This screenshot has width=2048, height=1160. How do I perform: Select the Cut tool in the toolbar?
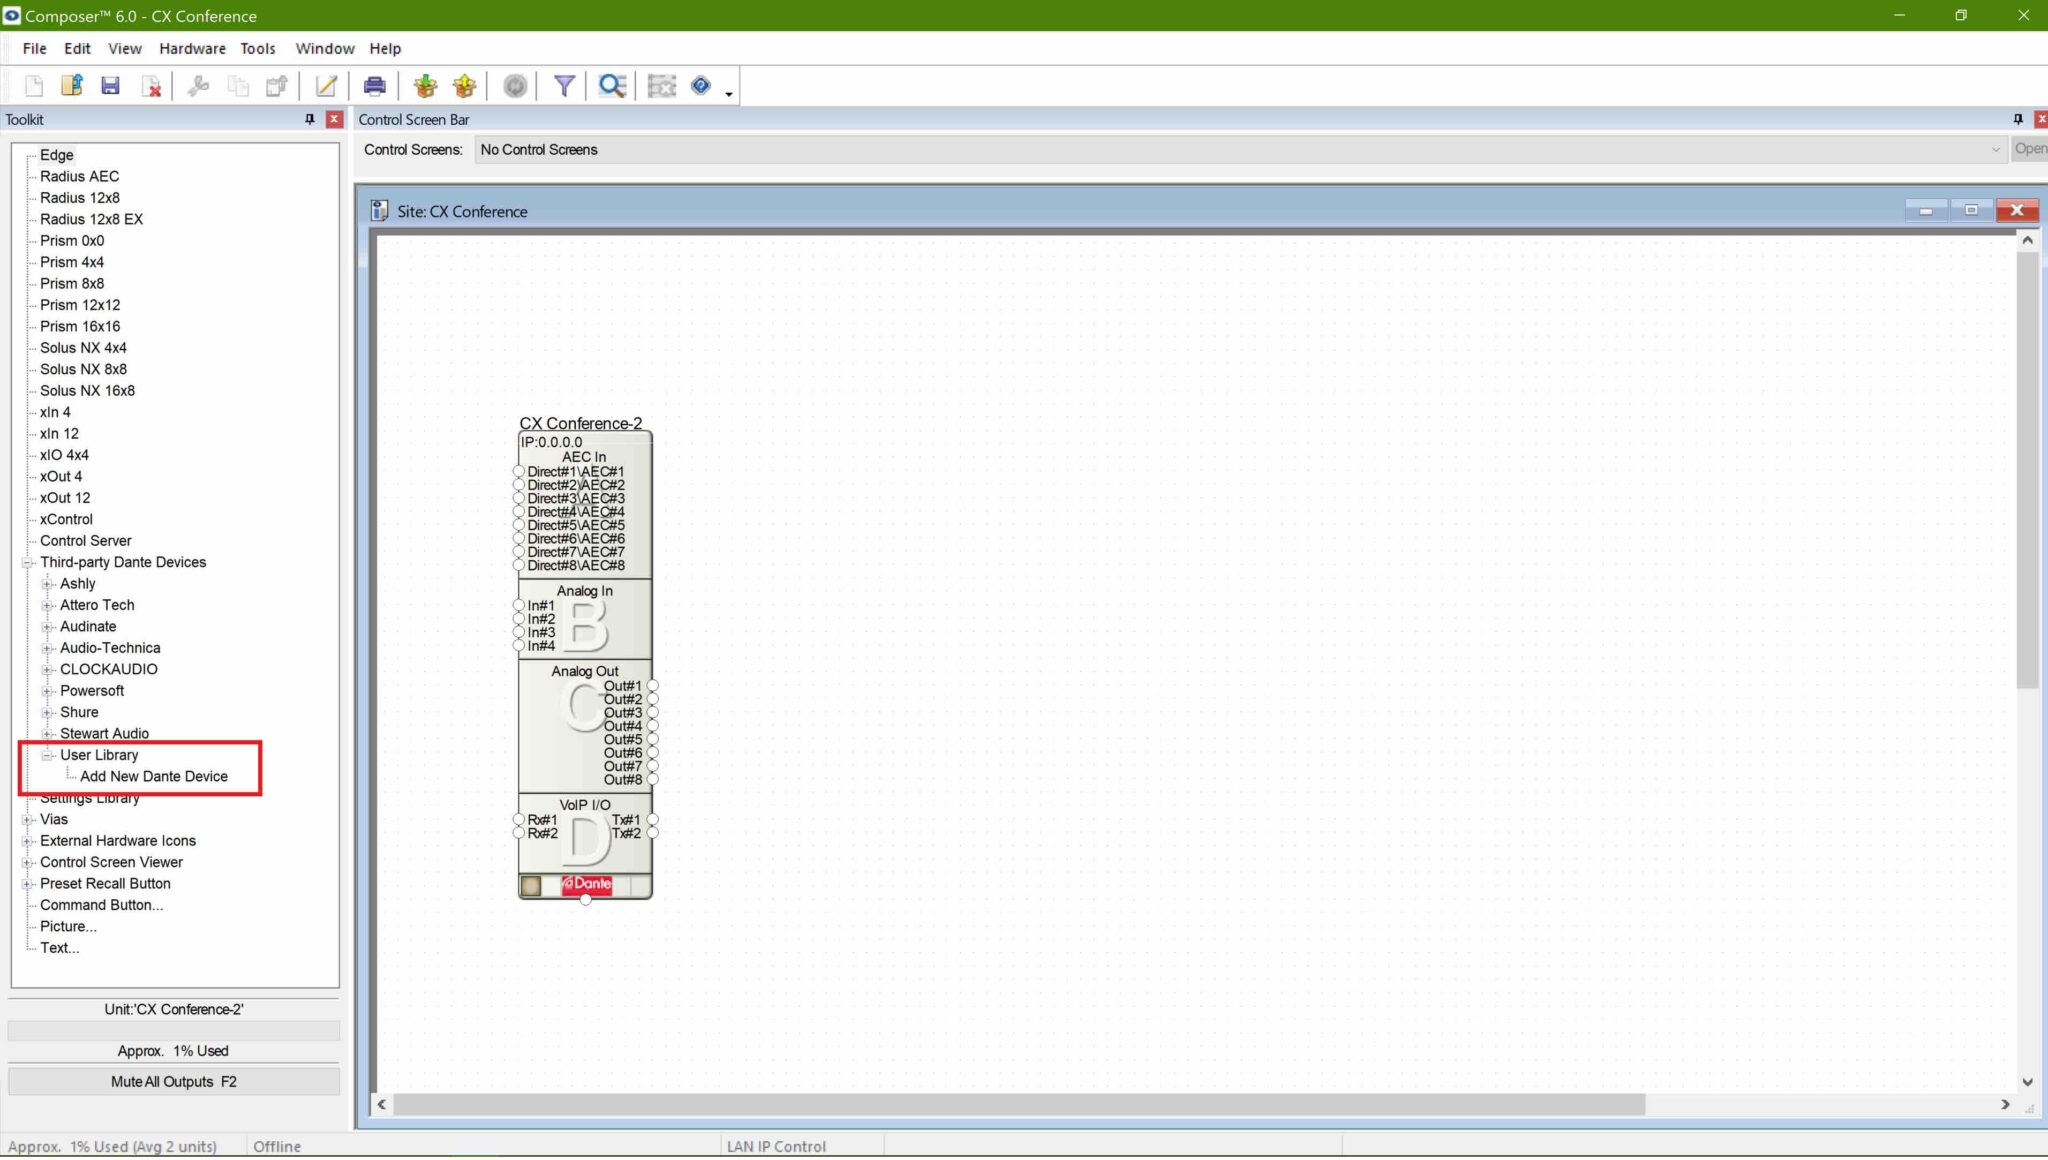198,86
